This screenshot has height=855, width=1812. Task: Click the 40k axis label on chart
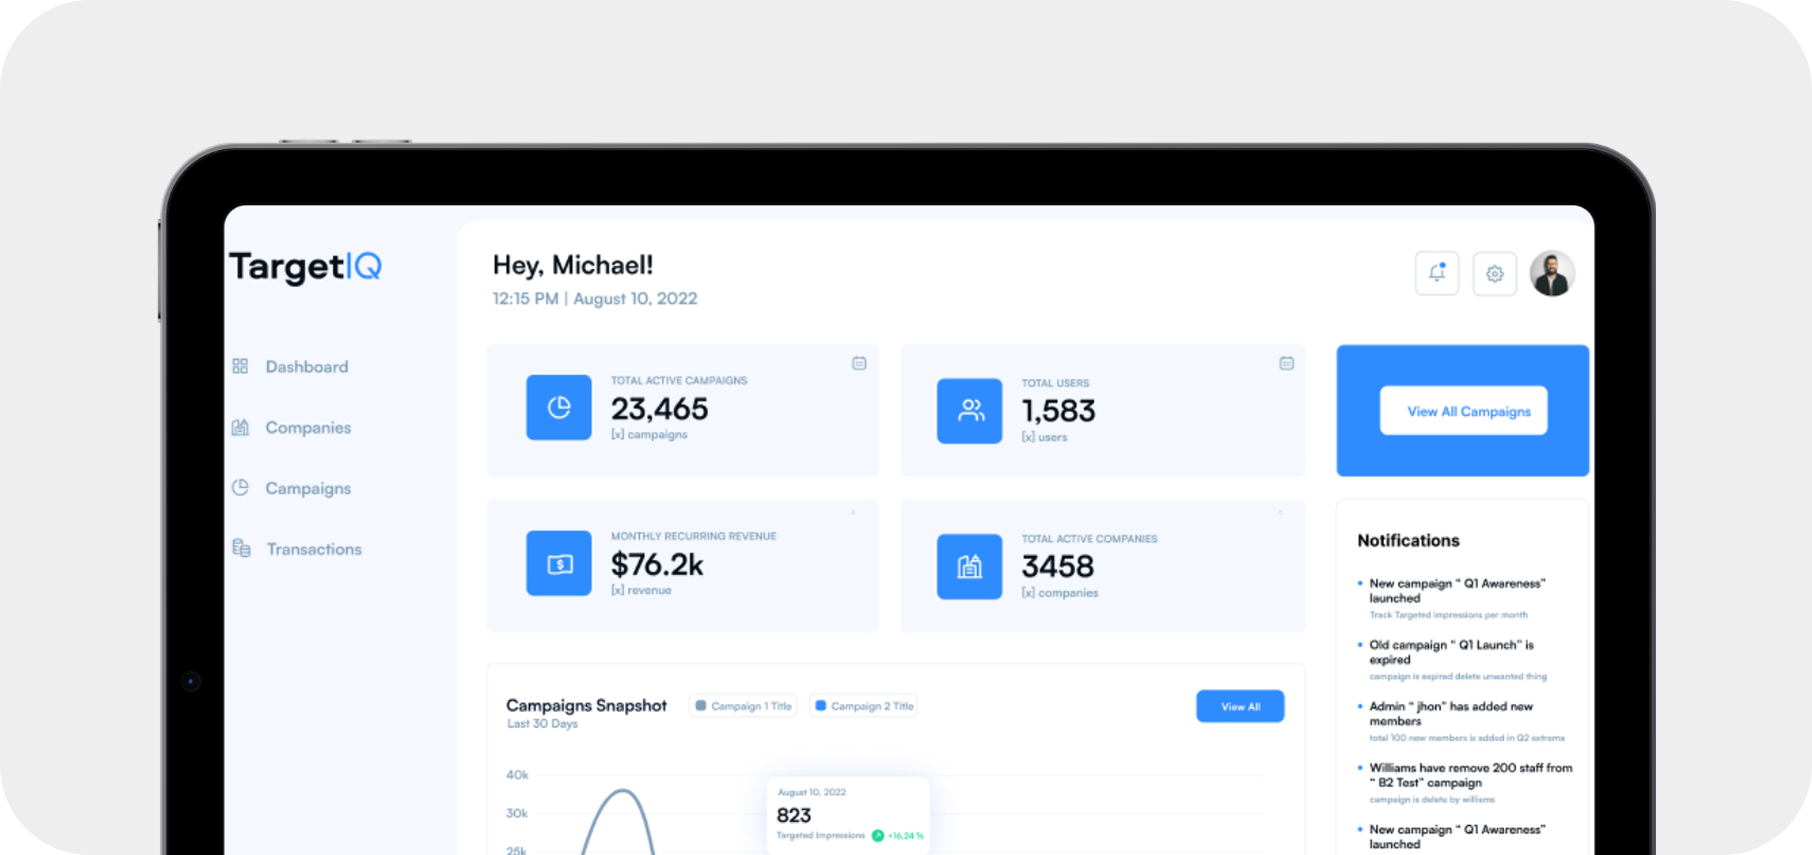click(517, 775)
